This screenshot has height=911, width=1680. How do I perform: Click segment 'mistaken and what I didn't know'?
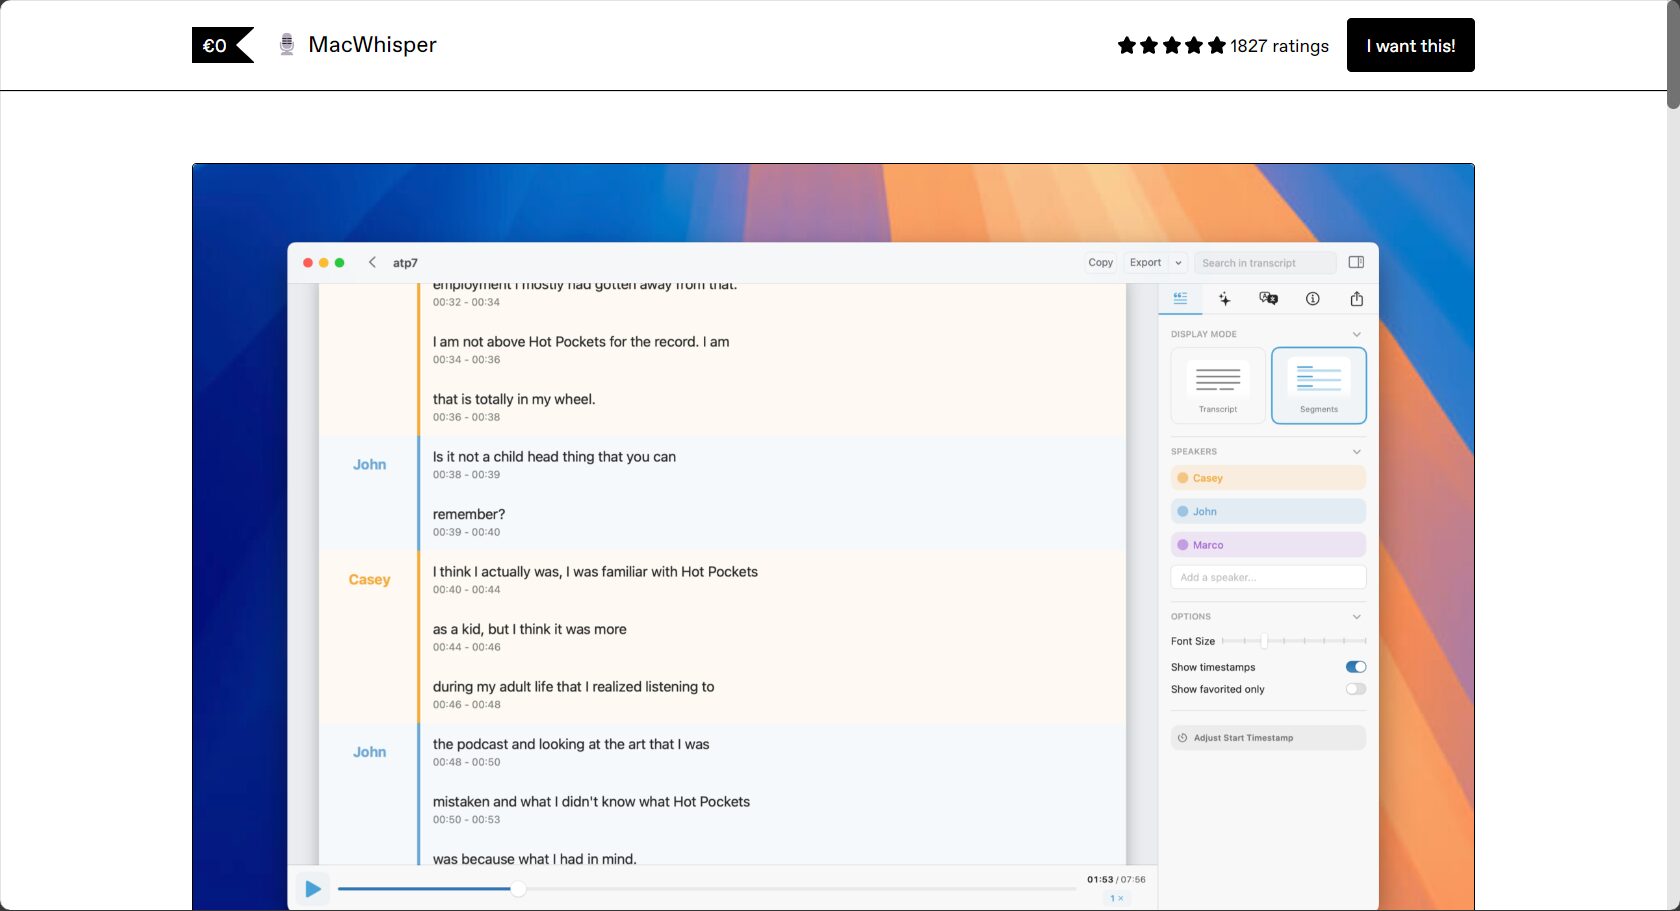tap(591, 802)
